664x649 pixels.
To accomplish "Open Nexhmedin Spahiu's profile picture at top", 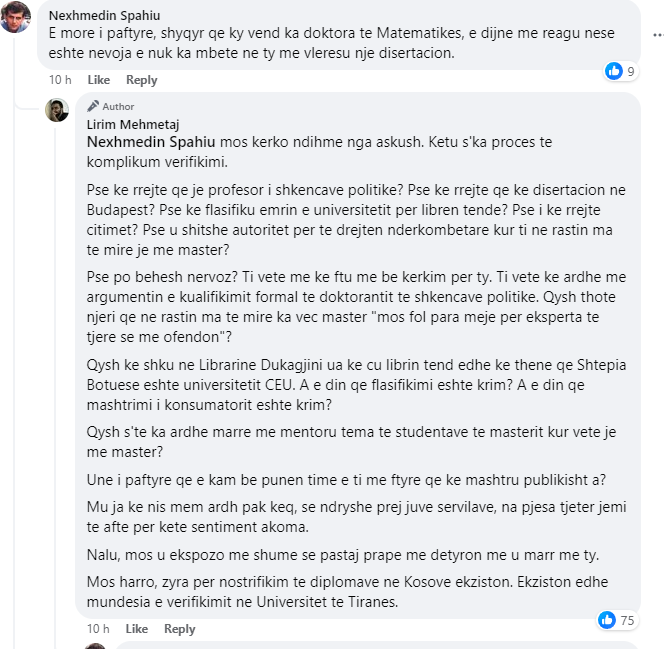I will coord(16,17).
